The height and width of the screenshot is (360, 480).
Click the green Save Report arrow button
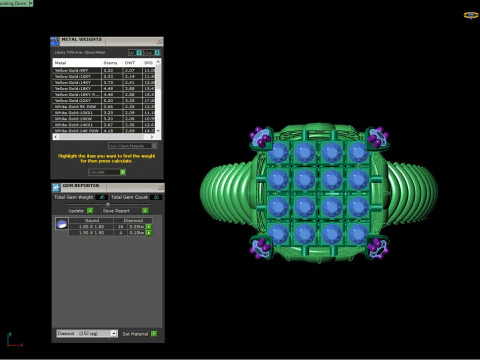click(145, 211)
